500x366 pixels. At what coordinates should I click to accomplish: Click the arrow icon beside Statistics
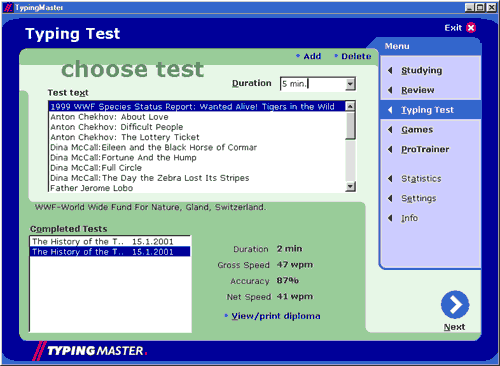coord(390,178)
